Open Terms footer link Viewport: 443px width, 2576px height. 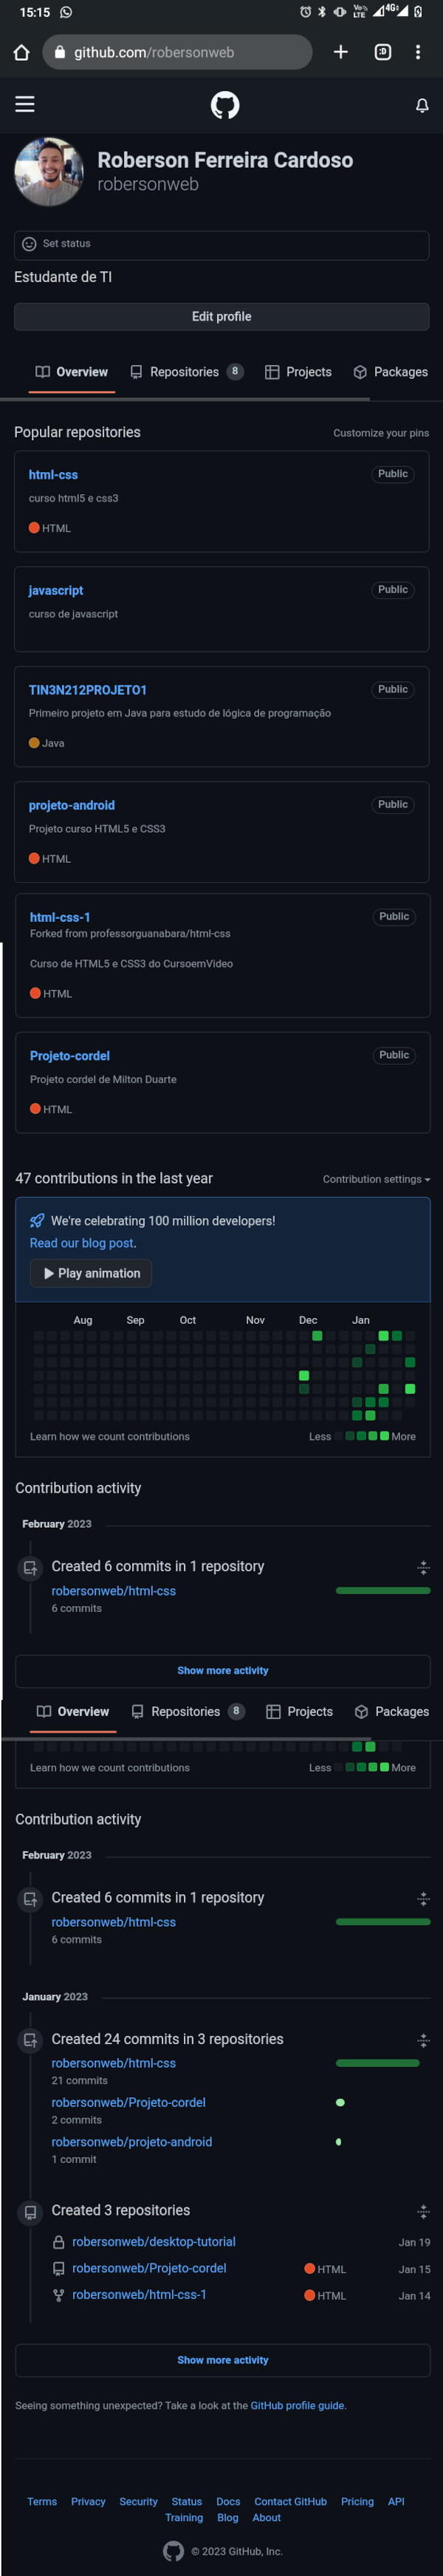42,2502
